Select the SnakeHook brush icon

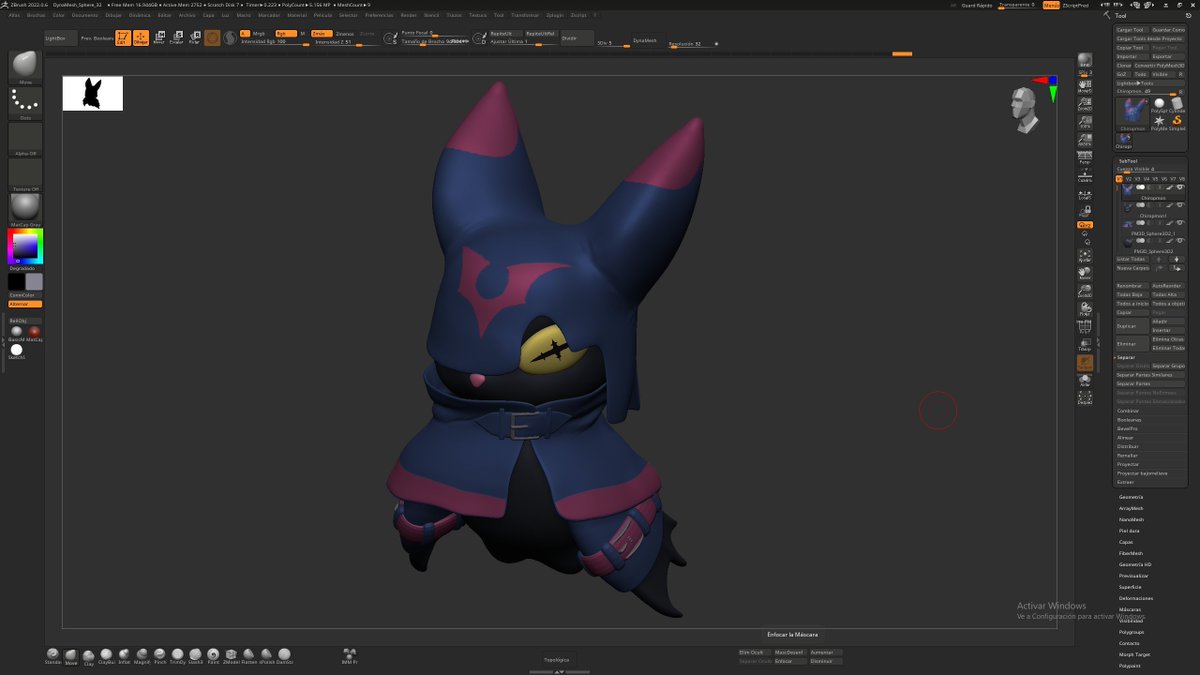pos(195,655)
